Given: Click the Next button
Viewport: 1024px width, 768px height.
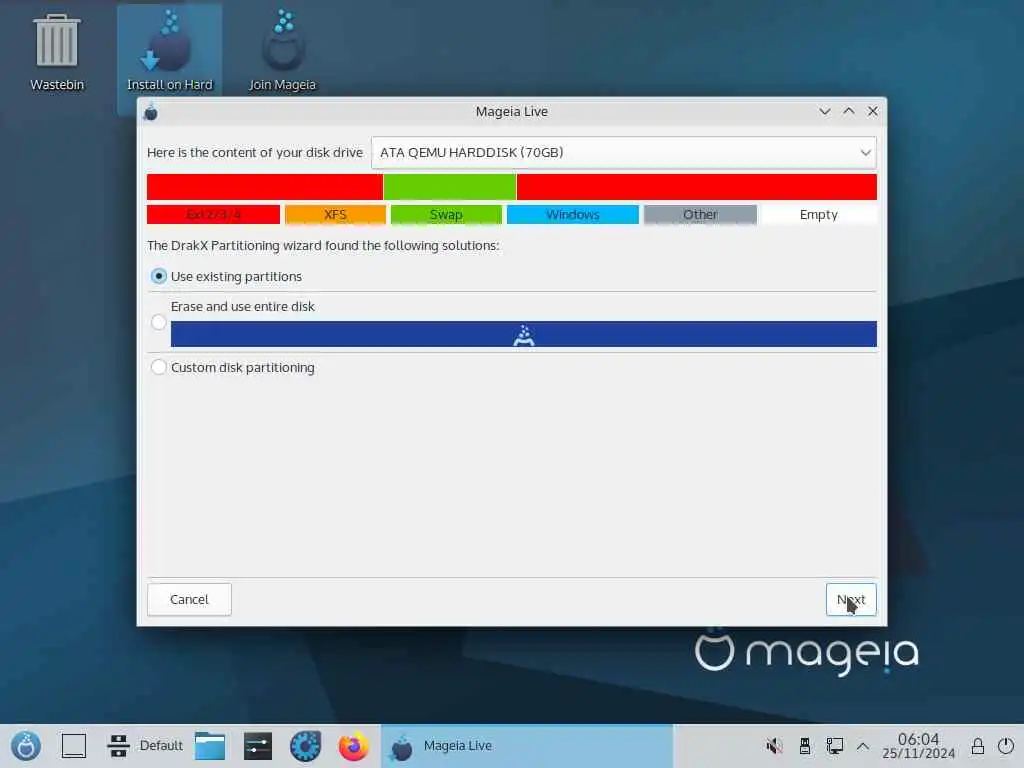Looking at the screenshot, I should pyautogui.click(x=851, y=600).
